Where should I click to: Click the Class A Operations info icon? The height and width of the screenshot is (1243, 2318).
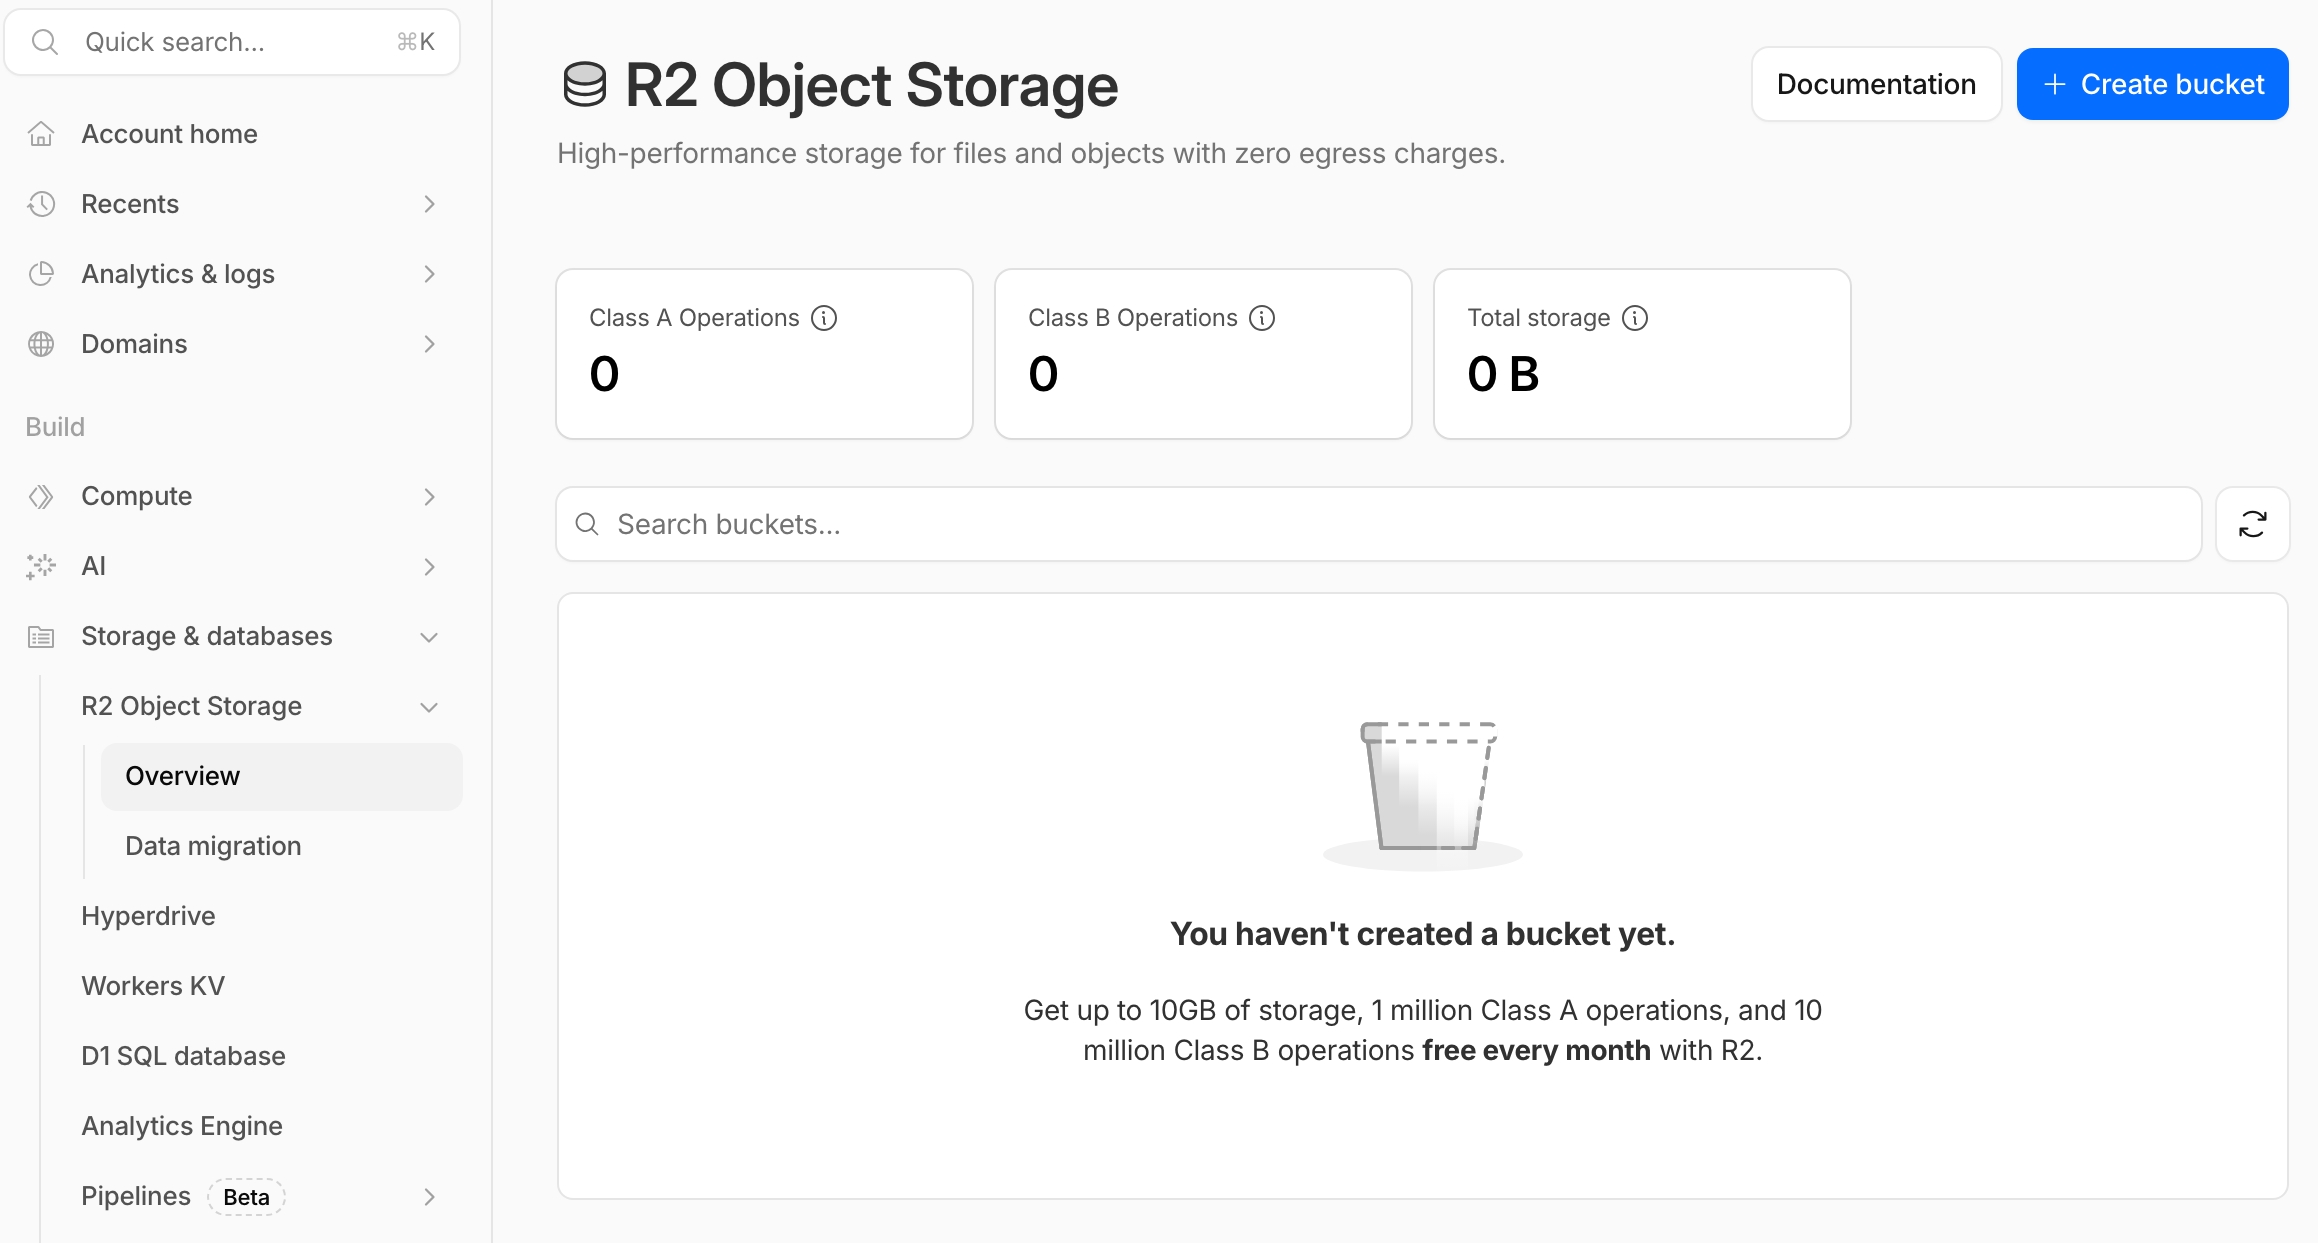824,318
